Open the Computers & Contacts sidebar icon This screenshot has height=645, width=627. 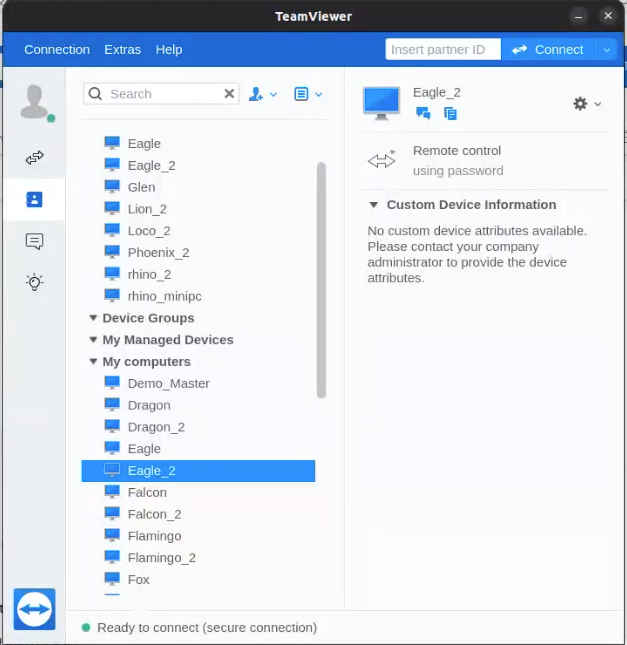click(x=34, y=200)
